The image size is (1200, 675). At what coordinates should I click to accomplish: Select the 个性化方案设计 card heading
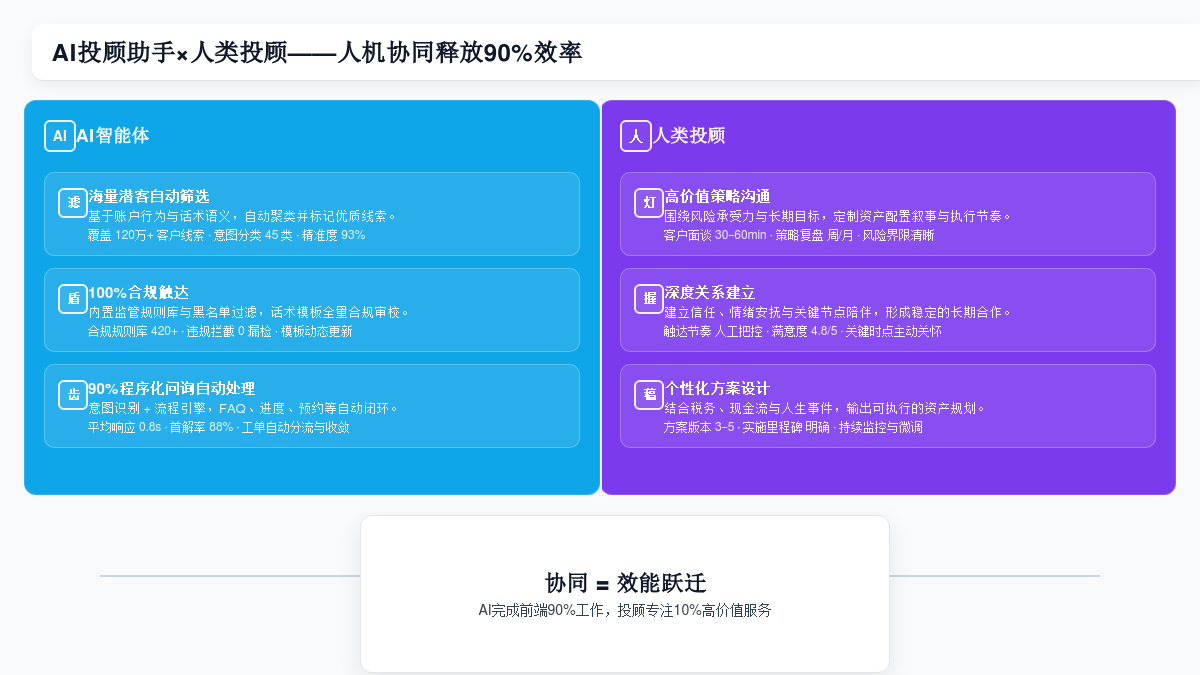(717, 388)
